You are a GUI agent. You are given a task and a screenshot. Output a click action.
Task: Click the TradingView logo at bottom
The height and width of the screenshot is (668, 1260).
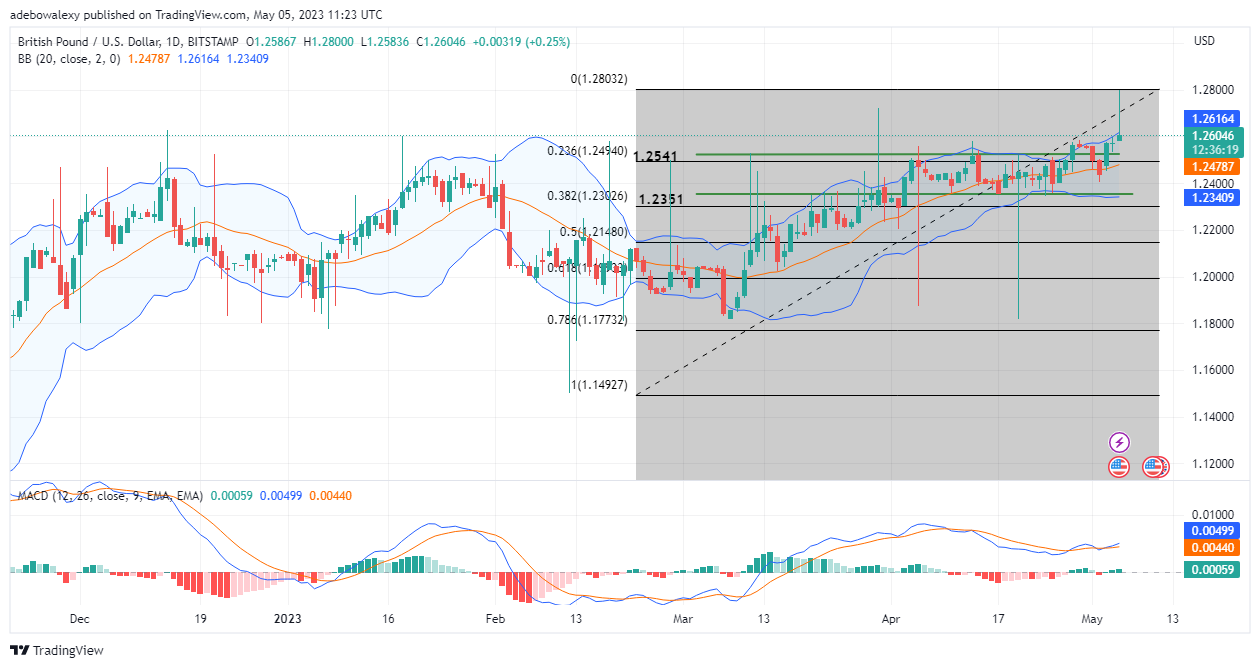coord(58,650)
